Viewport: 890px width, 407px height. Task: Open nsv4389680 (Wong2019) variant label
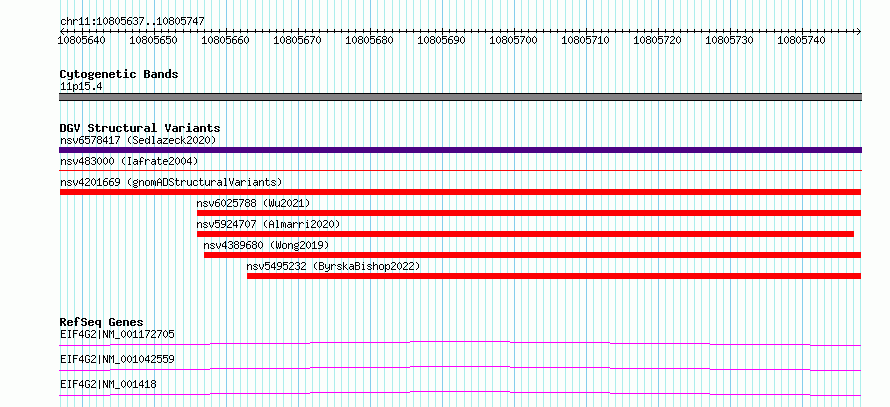pyautogui.click(x=266, y=245)
